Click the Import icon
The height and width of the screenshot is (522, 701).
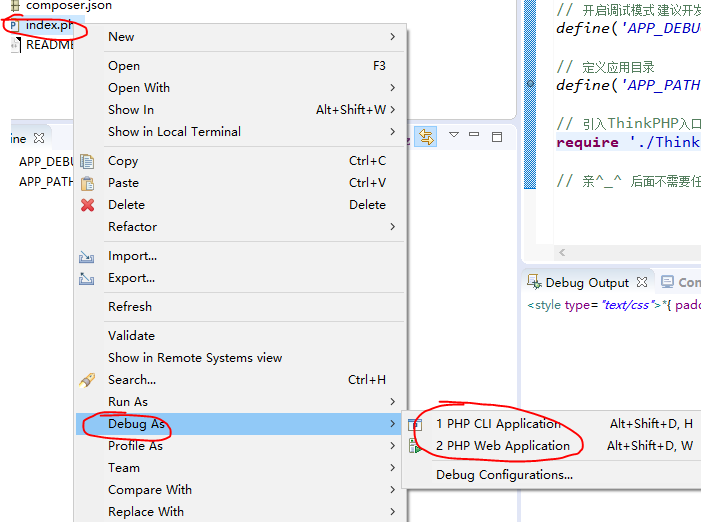86,257
